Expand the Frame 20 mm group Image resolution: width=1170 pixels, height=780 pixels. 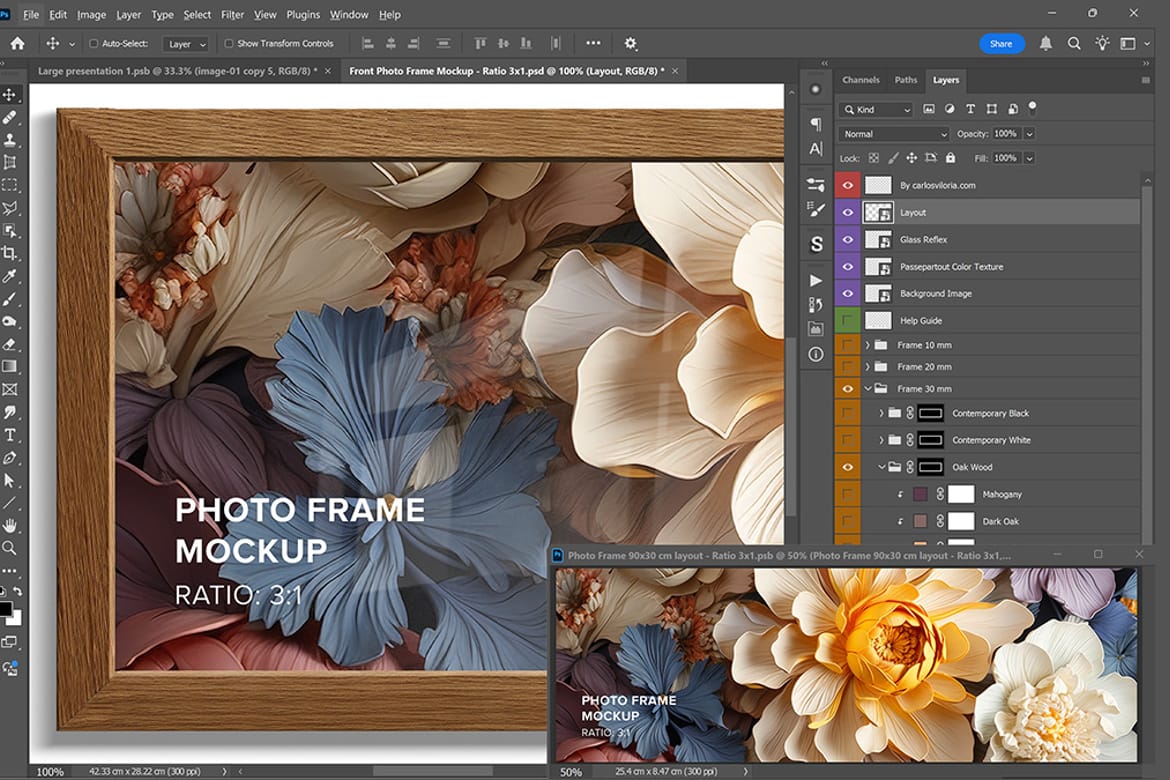click(x=867, y=366)
